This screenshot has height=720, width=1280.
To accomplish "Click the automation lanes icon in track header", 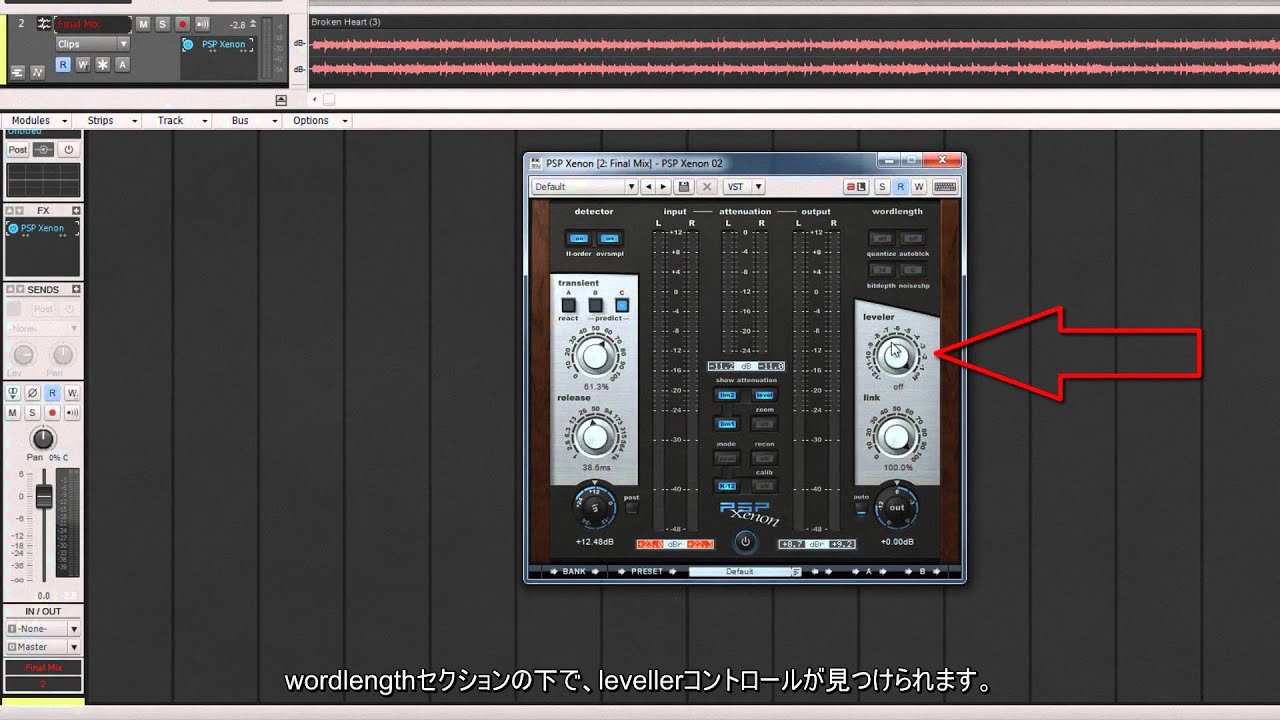I will pyautogui.click(x=37, y=72).
